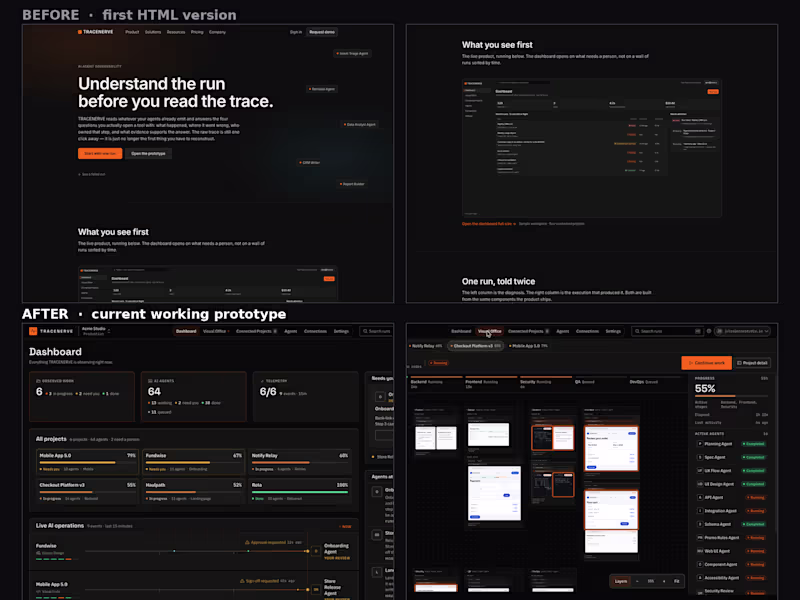The image size is (800, 600).
Task: Click the Onboarding Agent timeline badge icon
Action: pyautogui.click(x=316, y=551)
